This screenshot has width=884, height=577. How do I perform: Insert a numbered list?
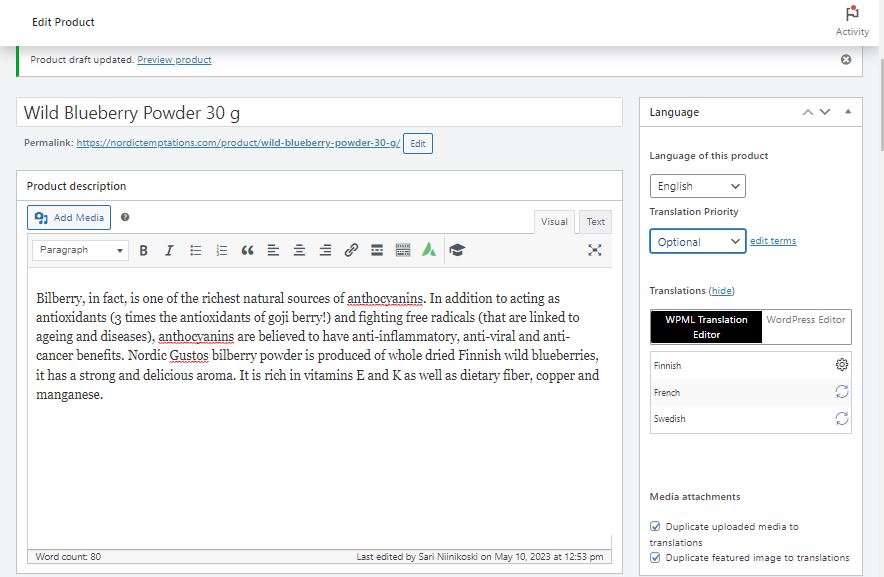(222, 250)
